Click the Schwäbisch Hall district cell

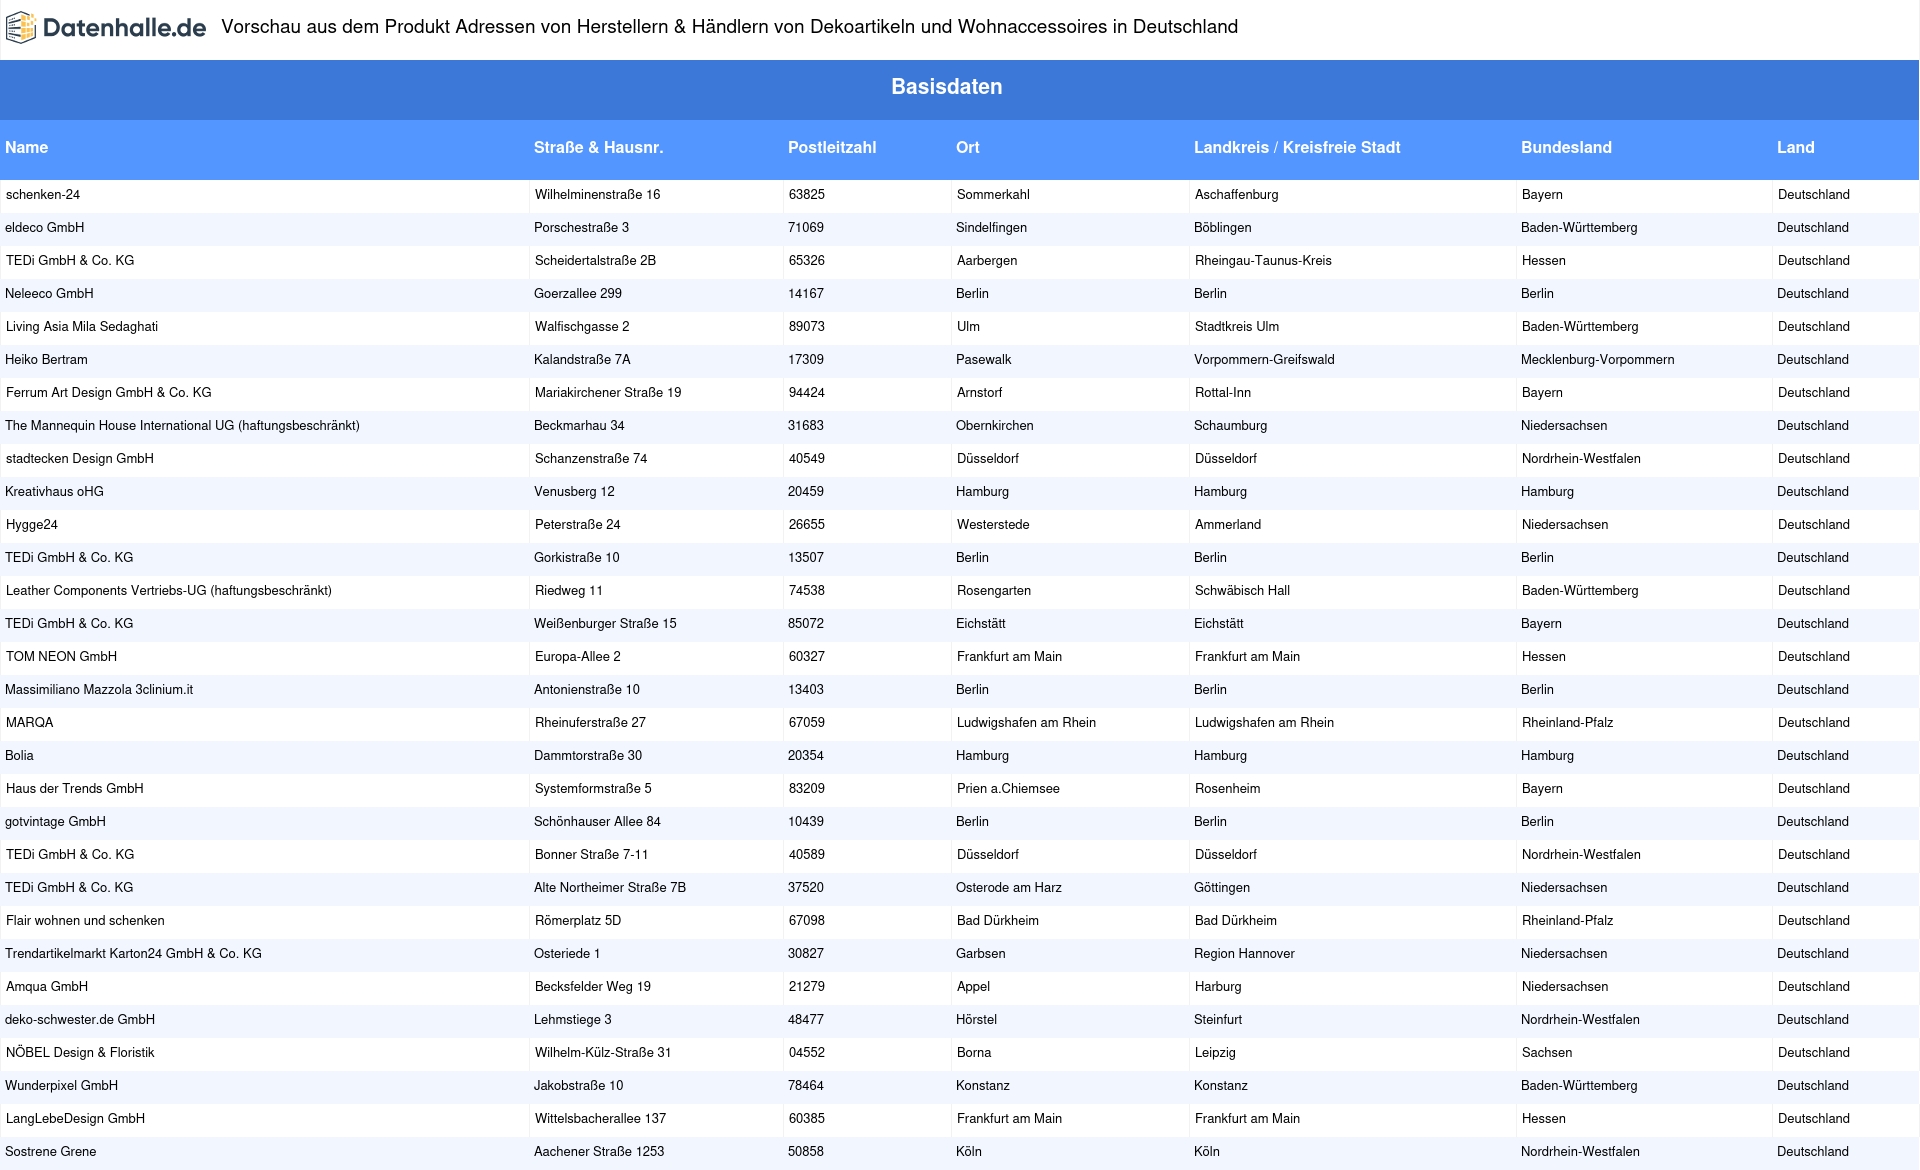tap(1242, 591)
